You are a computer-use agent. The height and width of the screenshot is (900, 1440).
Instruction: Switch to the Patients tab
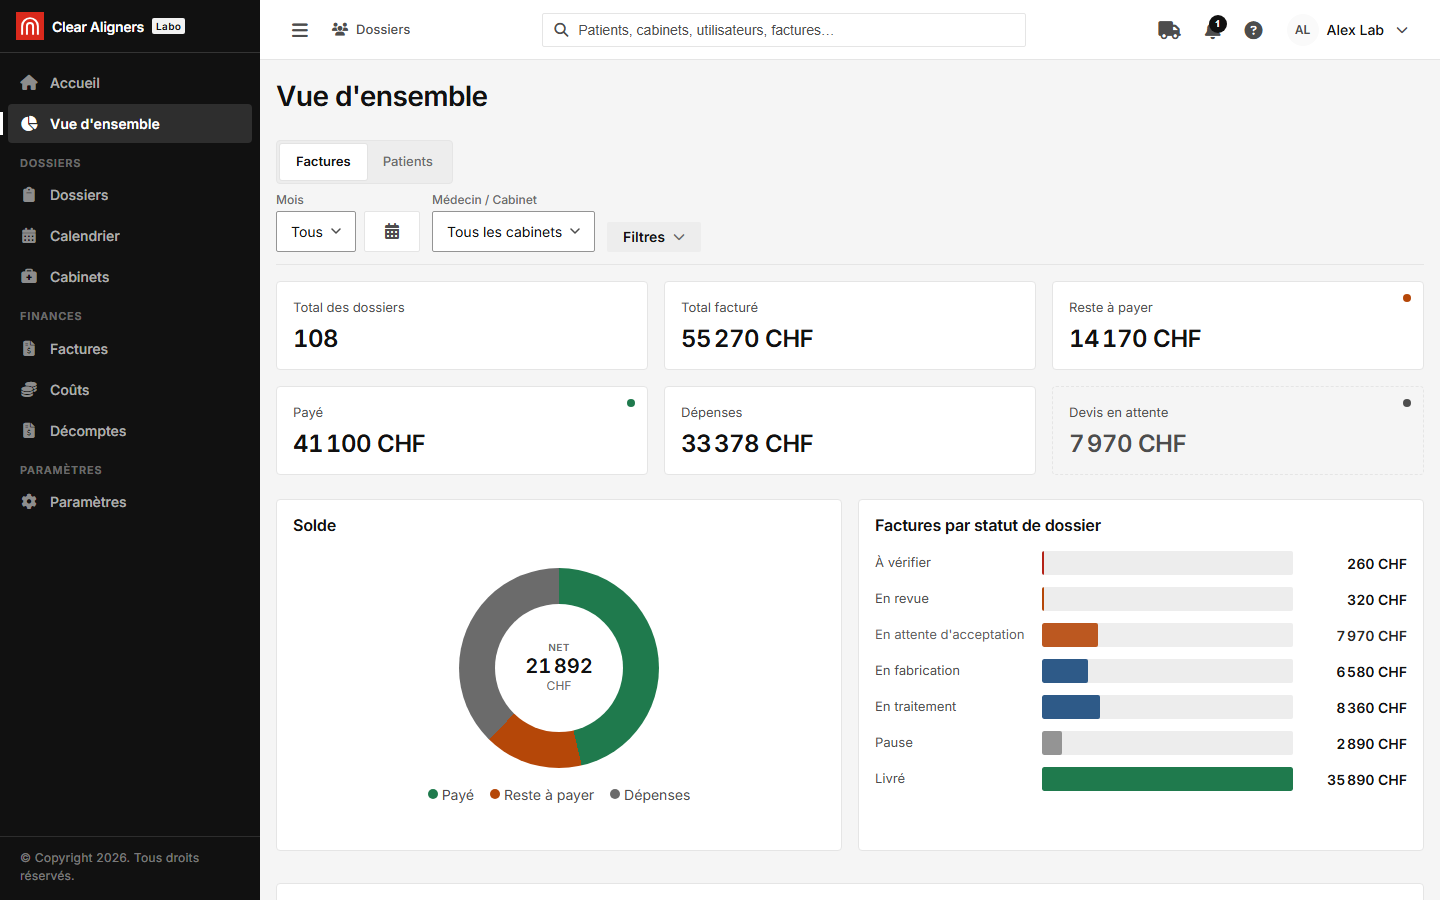[x=408, y=161]
